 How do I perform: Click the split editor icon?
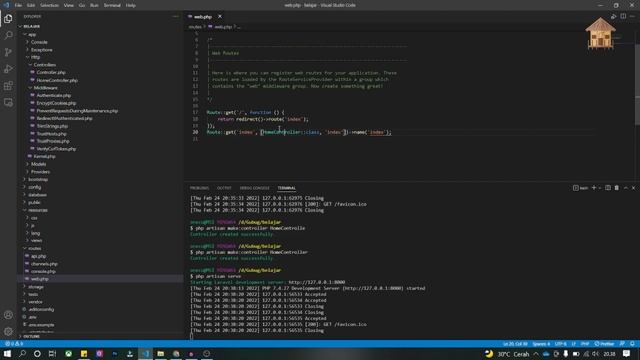[x=623, y=16]
